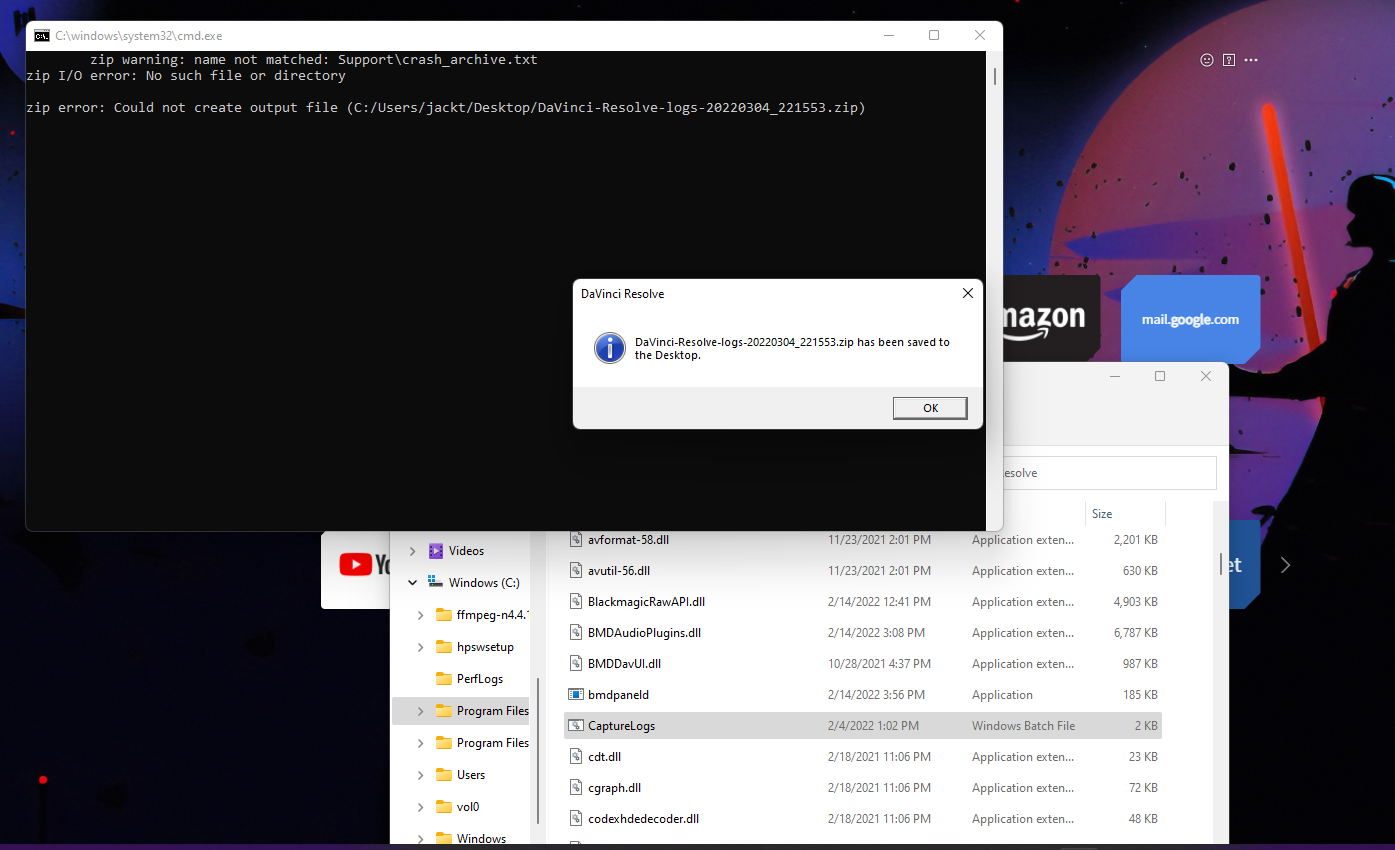Click the Windows (C:) drive icon
This screenshot has width=1395, height=850.
tap(436, 582)
